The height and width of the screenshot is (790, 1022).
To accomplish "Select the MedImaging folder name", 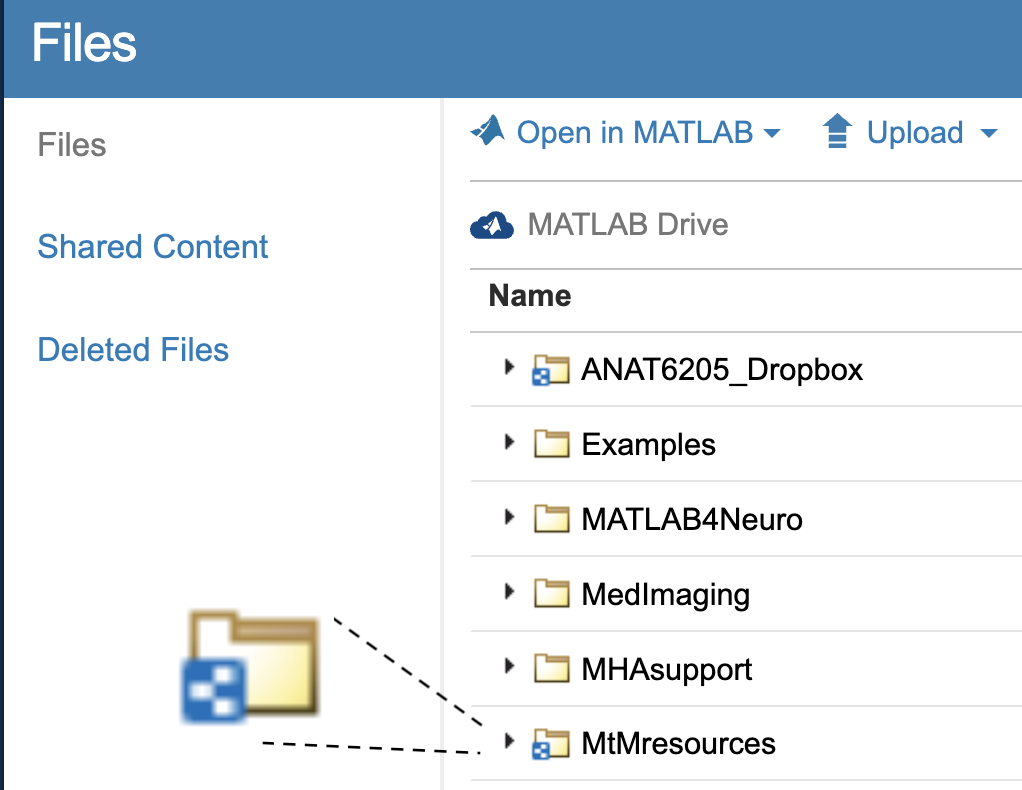I will pyautogui.click(x=665, y=595).
